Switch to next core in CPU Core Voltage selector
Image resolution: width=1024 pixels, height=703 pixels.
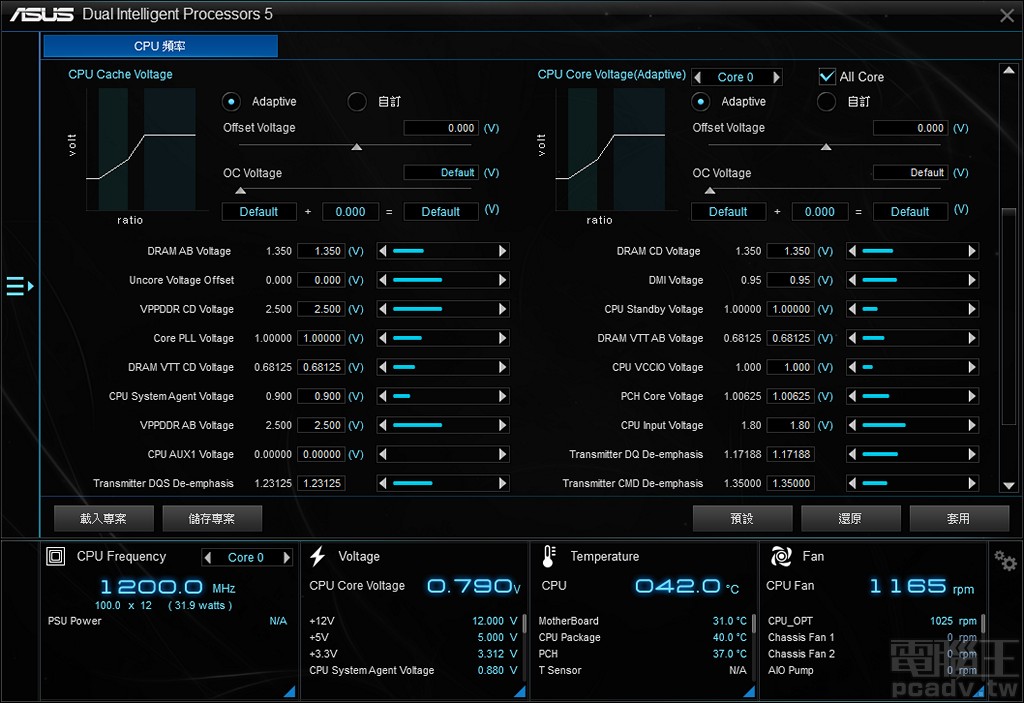point(777,77)
